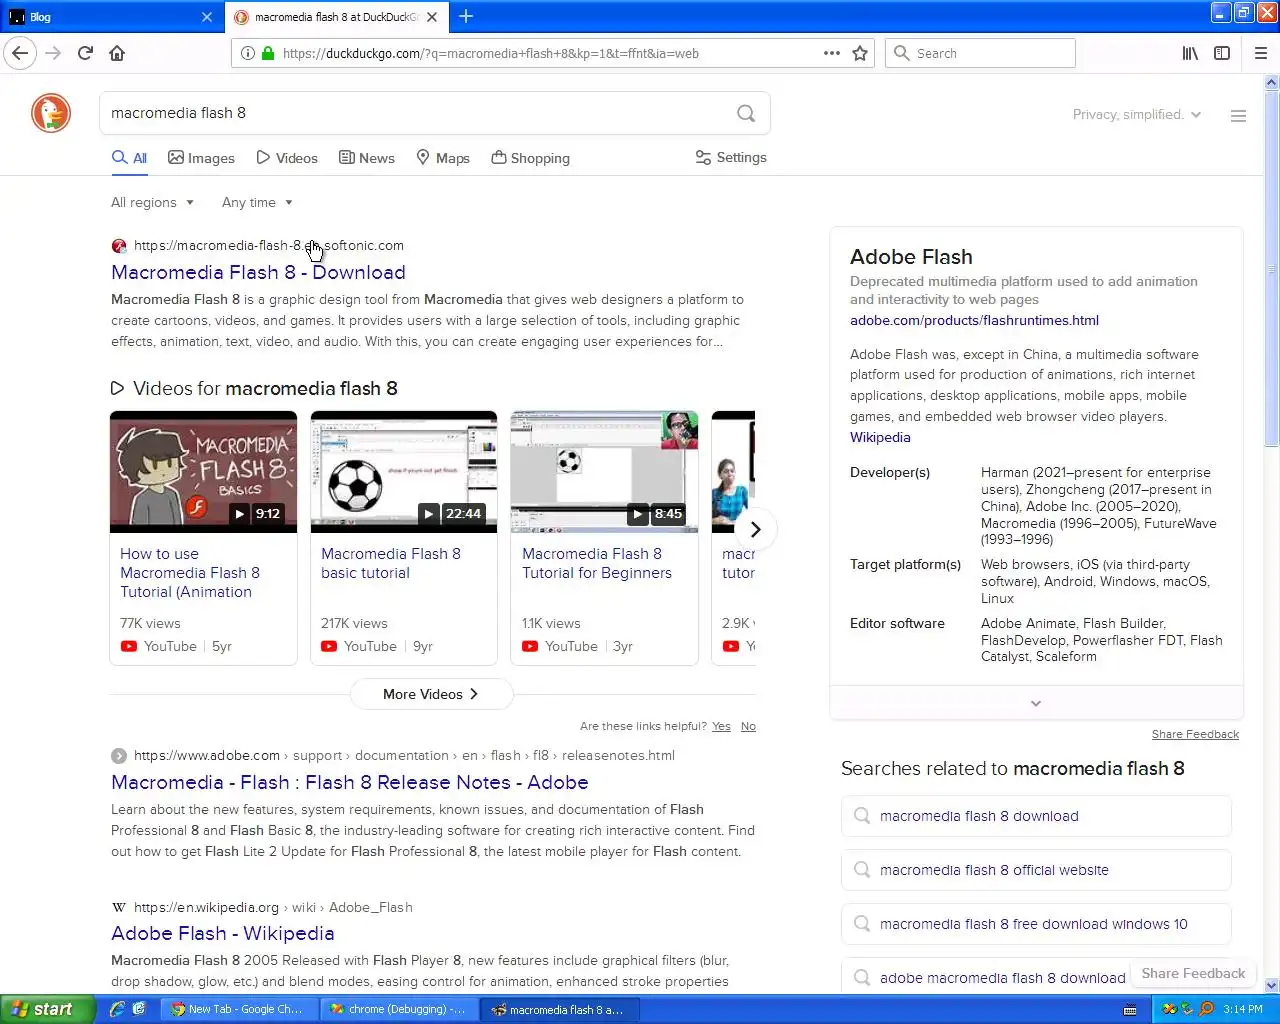Switch to chrome (Debugging) taskbar item
This screenshot has width=1280, height=1024.
[400, 1009]
